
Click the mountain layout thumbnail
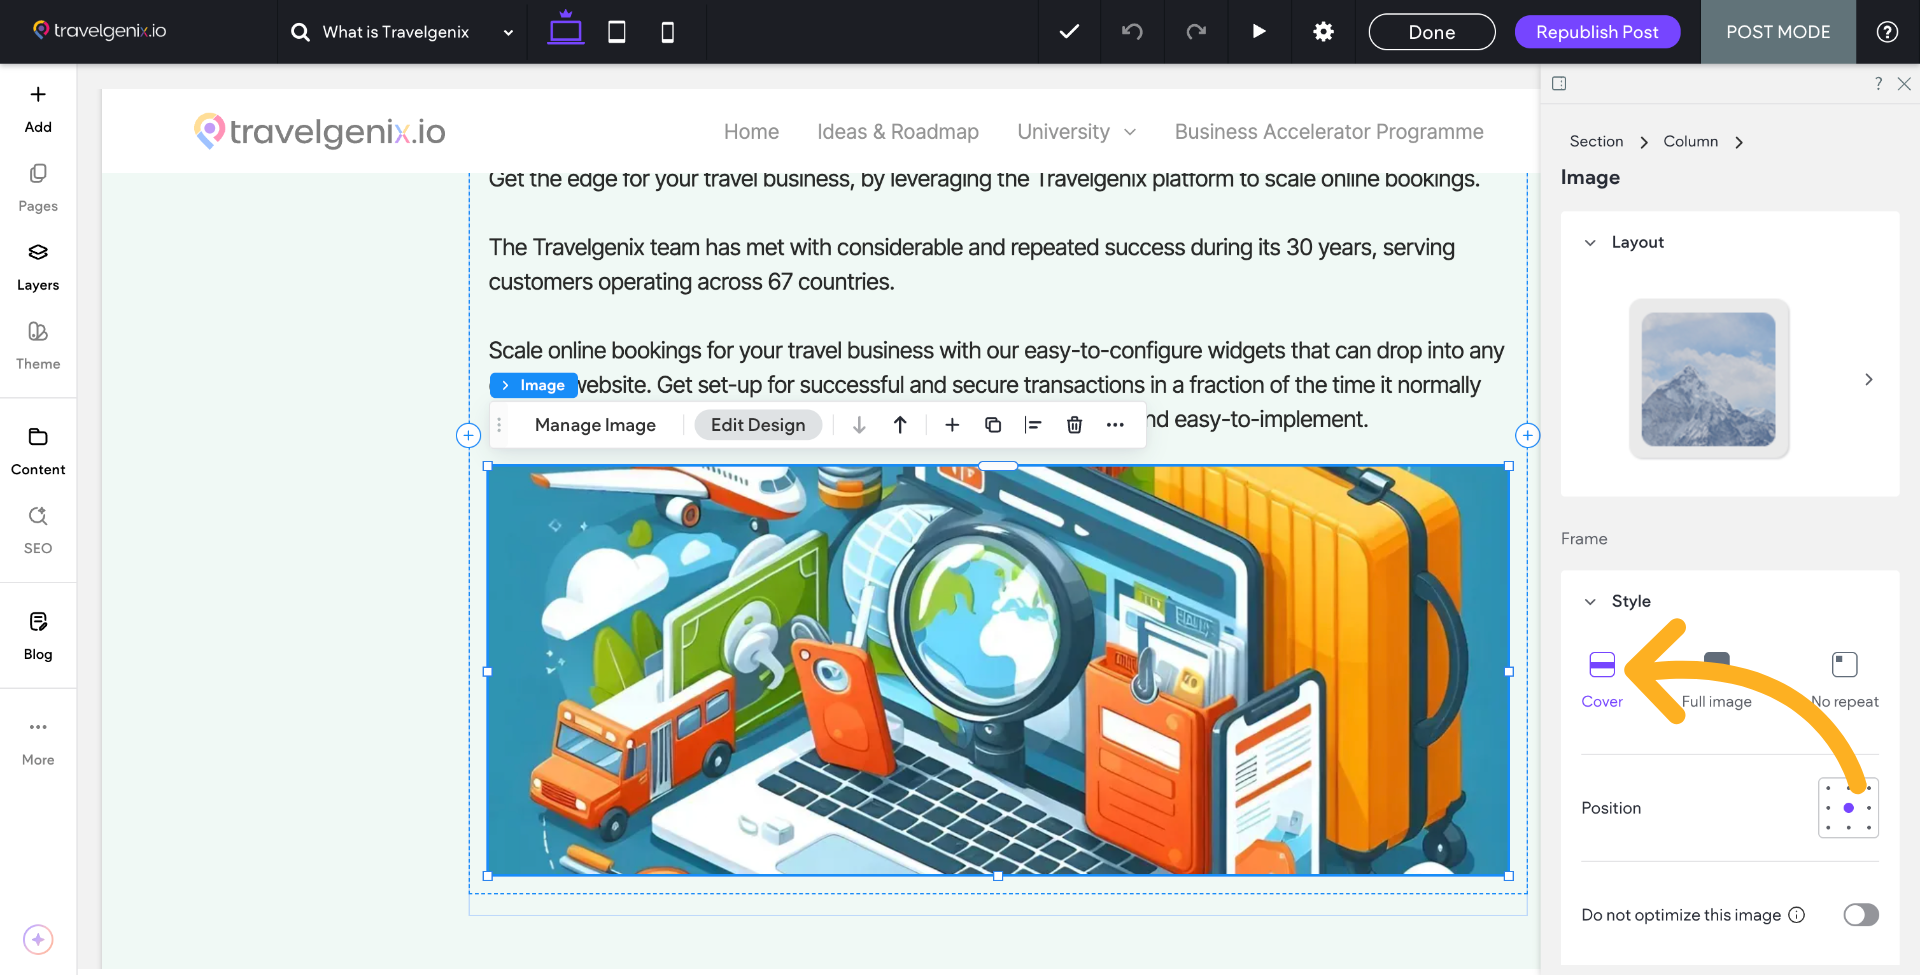[x=1708, y=379]
